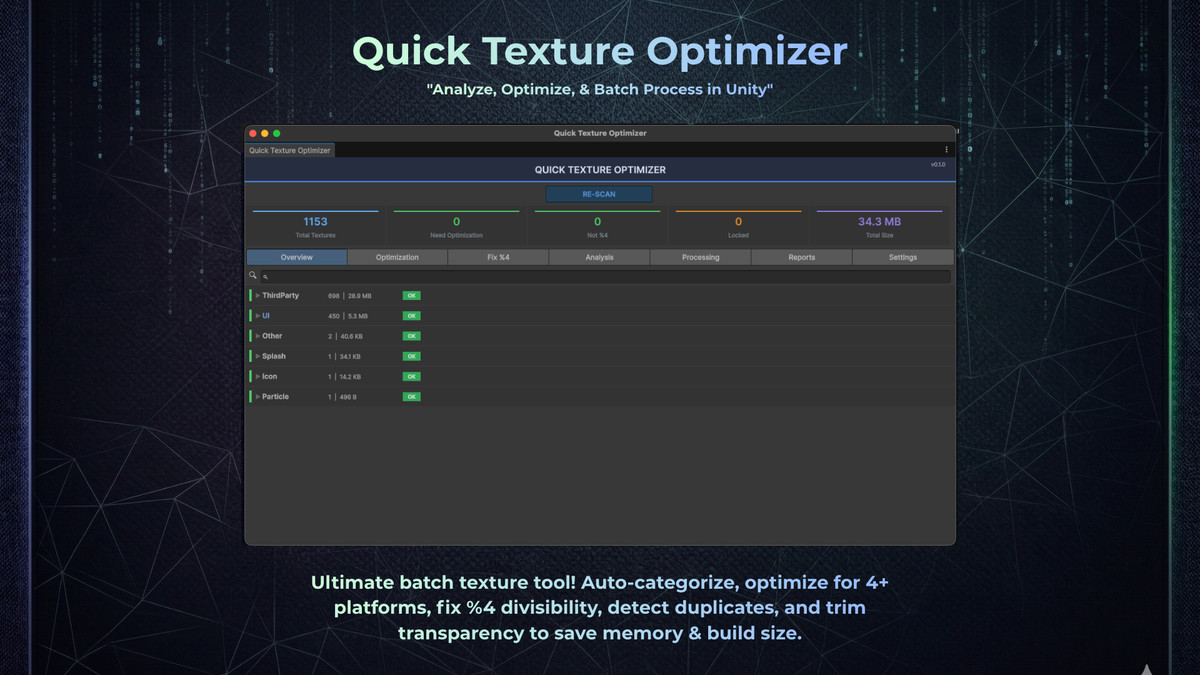This screenshot has width=1200, height=675.
Task: Expand the Icon category arrow
Action: pyautogui.click(x=258, y=377)
